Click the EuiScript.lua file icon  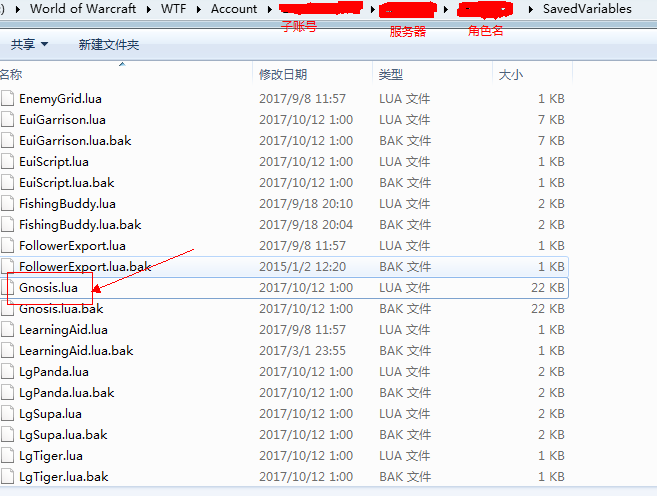point(7,161)
